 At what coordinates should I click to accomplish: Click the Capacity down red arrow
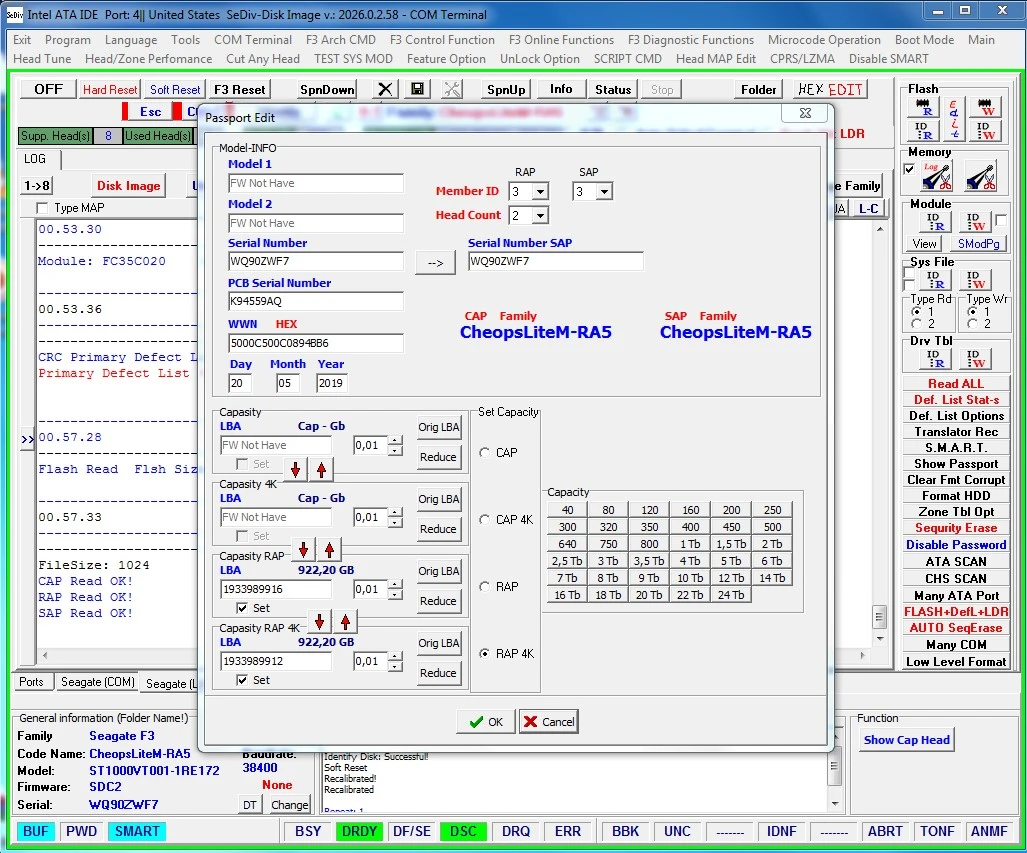coord(295,469)
